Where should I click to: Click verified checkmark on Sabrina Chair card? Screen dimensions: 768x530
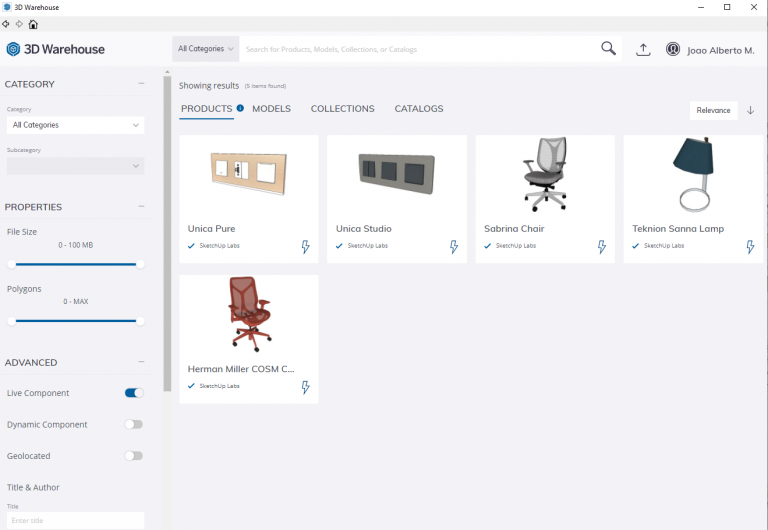click(487, 246)
